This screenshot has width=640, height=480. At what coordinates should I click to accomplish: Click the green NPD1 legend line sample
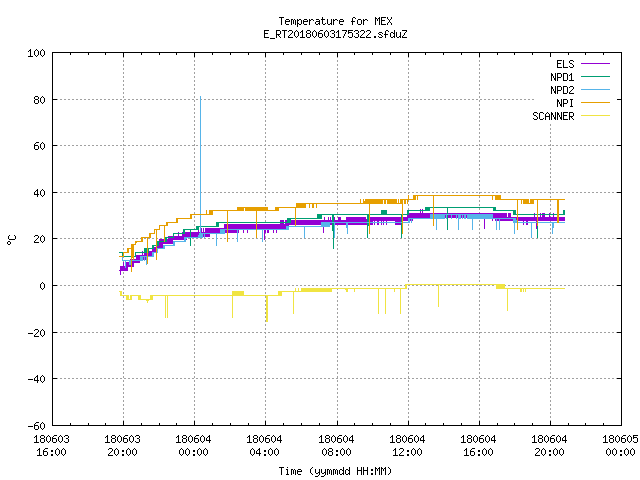595,77
